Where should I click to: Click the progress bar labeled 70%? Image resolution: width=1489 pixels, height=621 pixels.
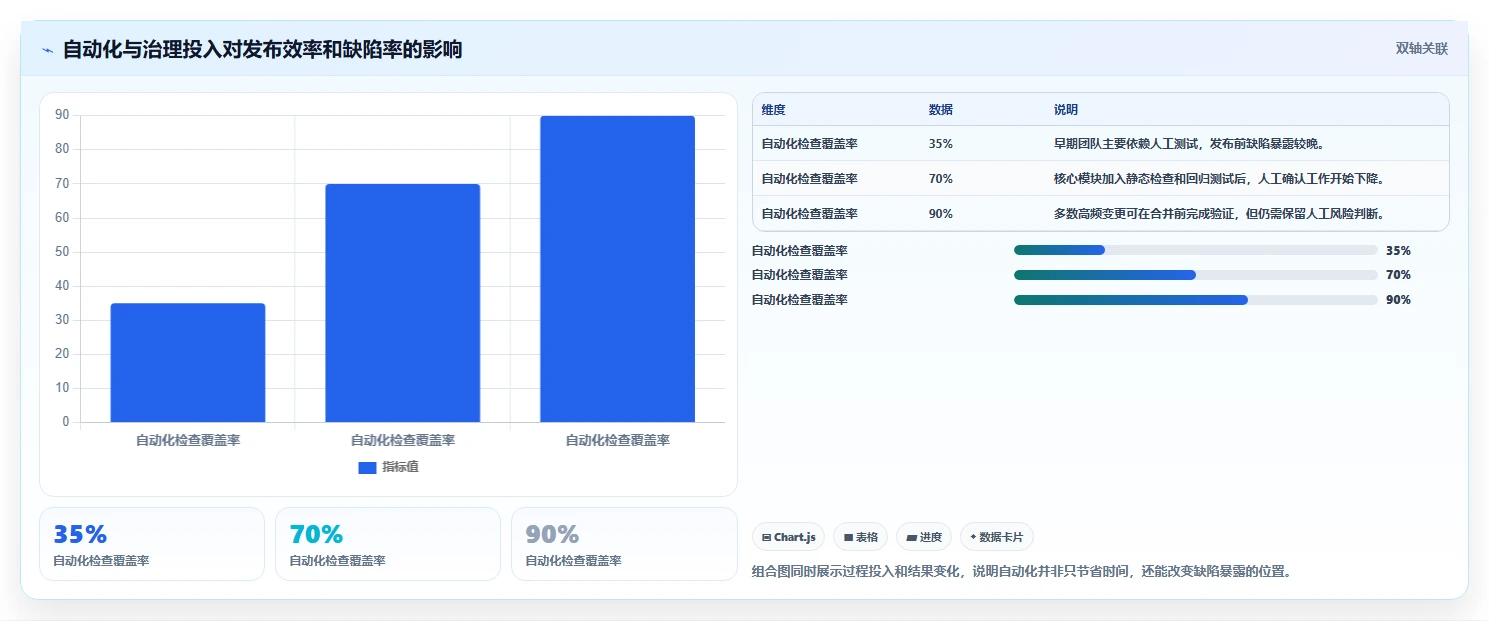point(1196,275)
